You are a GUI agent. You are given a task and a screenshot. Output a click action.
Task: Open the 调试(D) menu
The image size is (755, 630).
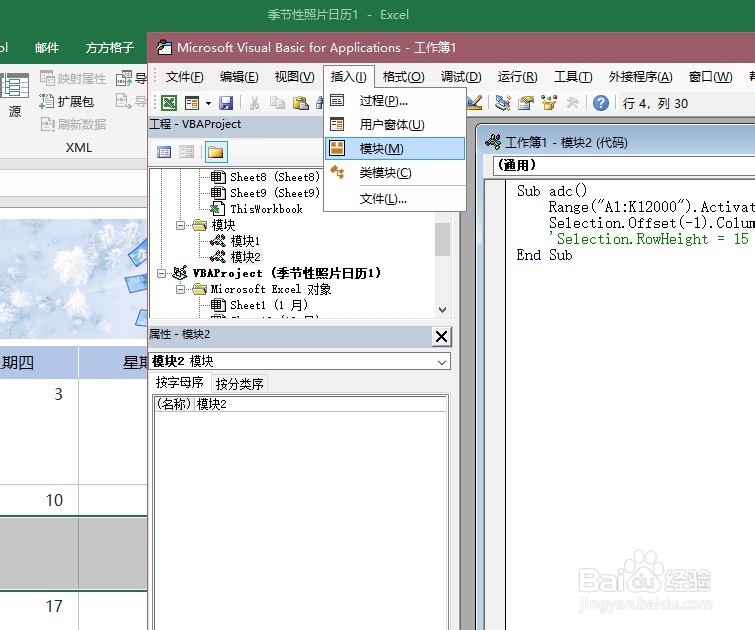click(461, 77)
